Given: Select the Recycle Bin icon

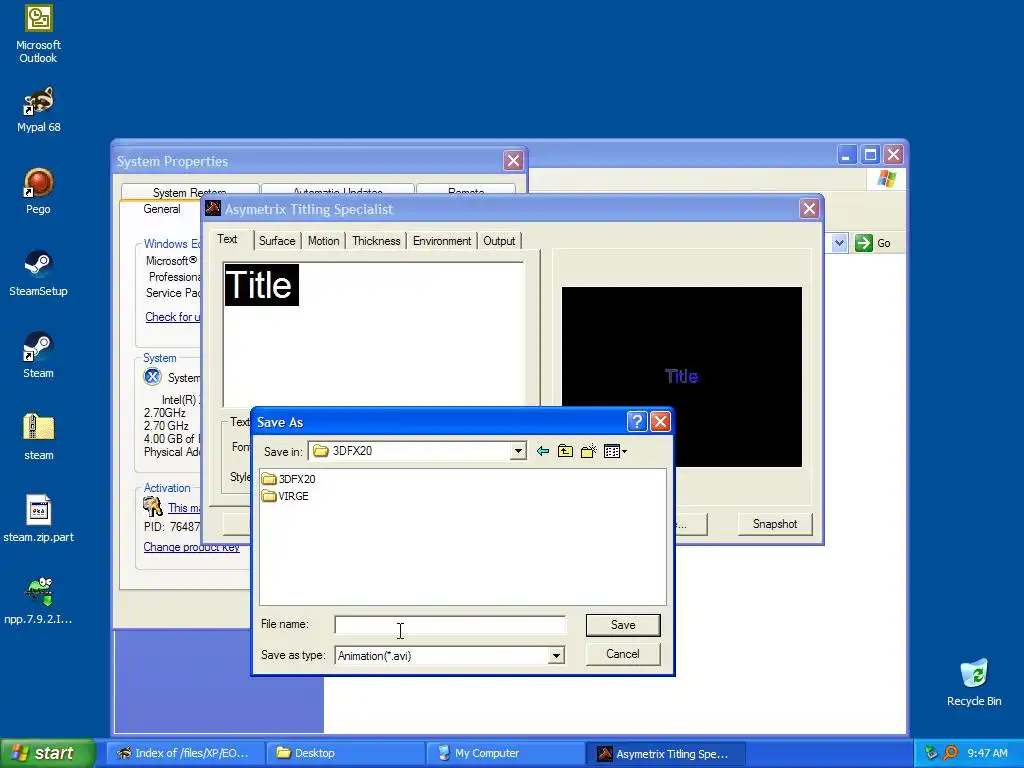Looking at the screenshot, I should tap(974, 682).
